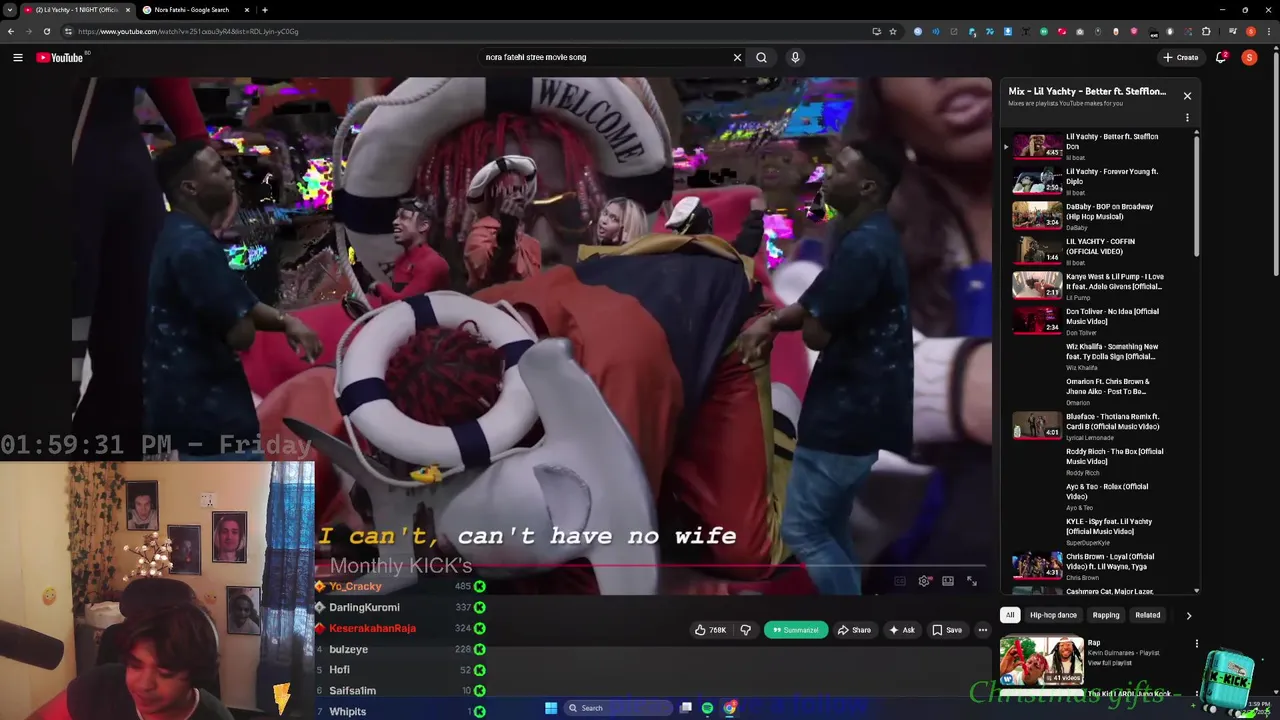Play Lil Yachty Forever Young ft. Diplo

click(1088, 181)
